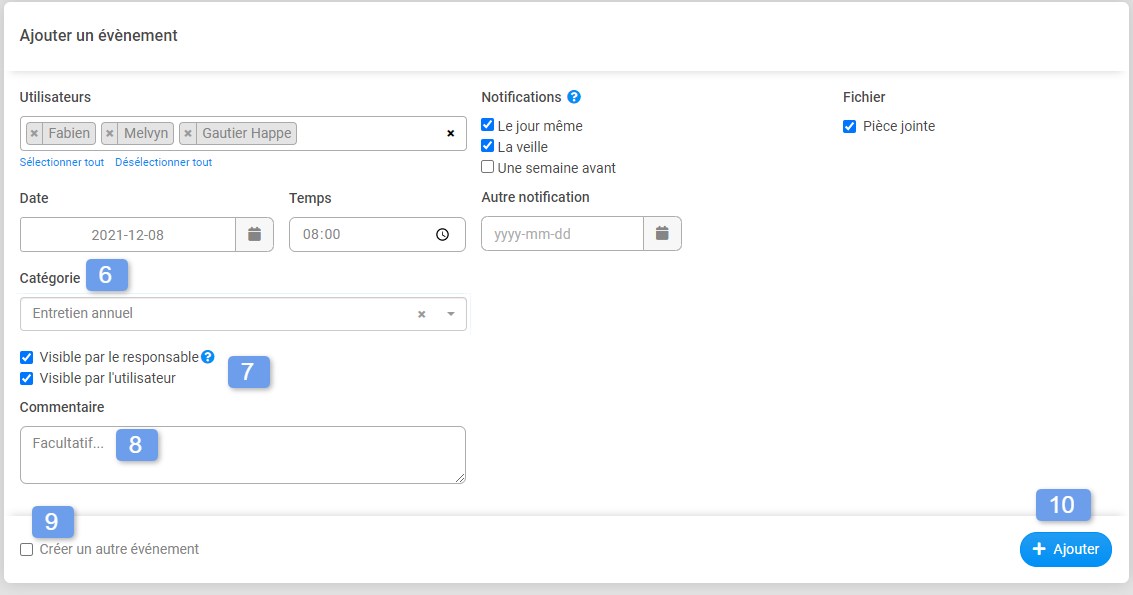1133x595 pixels.
Task: Check Créer un autre événement
Action: (27, 549)
